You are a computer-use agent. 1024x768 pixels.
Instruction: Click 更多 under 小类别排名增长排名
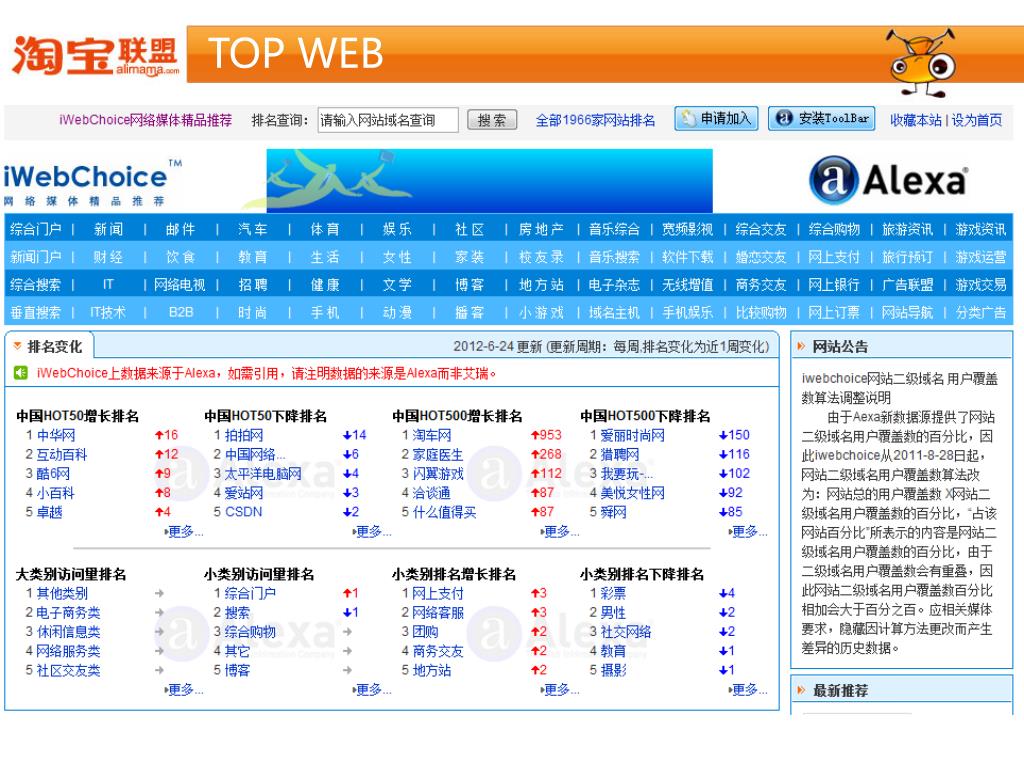(561, 690)
